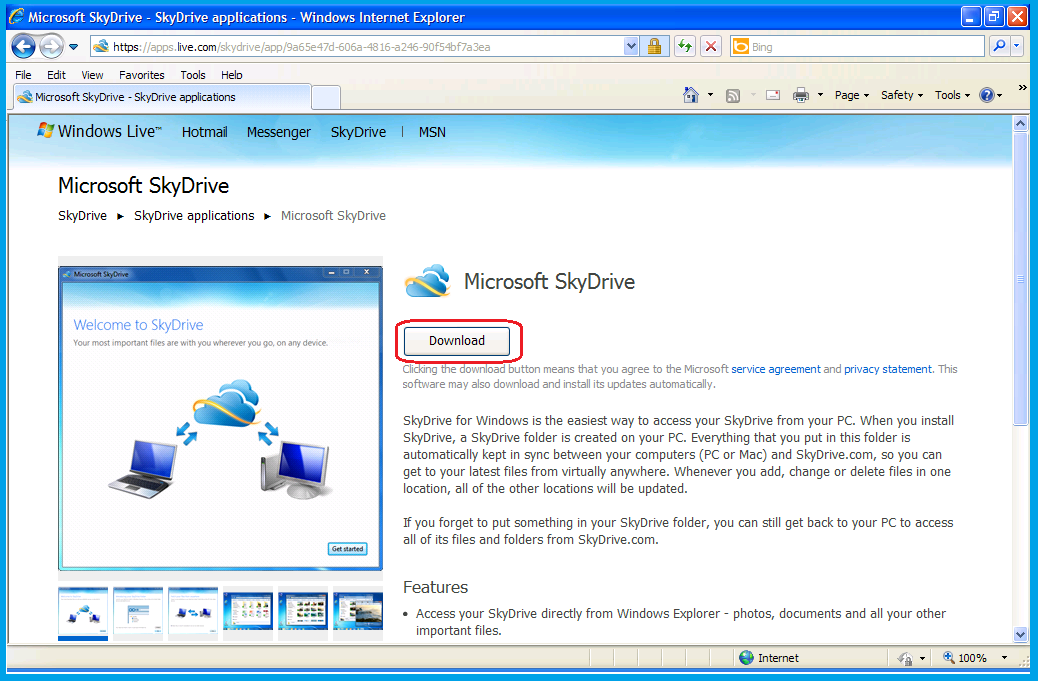
Task: Click the Refresh page icon
Action: [x=685, y=46]
